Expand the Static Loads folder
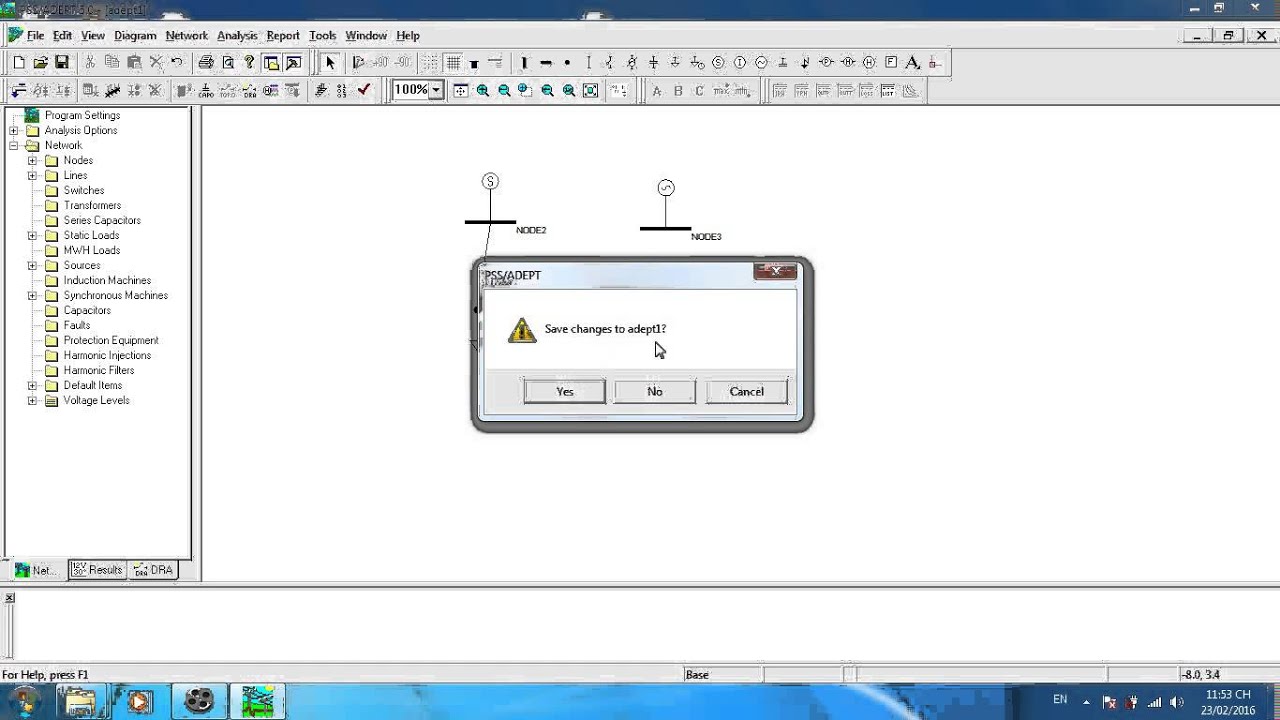The height and width of the screenshot is (720, 1280). [32, 235]
